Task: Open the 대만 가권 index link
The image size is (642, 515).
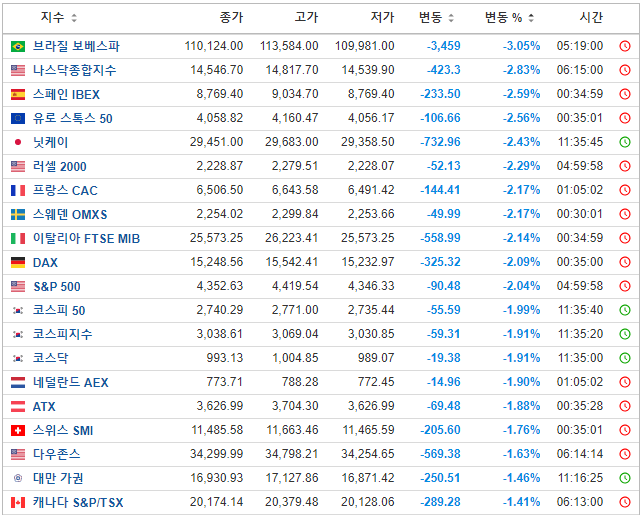Action: [x=58, y=478]
